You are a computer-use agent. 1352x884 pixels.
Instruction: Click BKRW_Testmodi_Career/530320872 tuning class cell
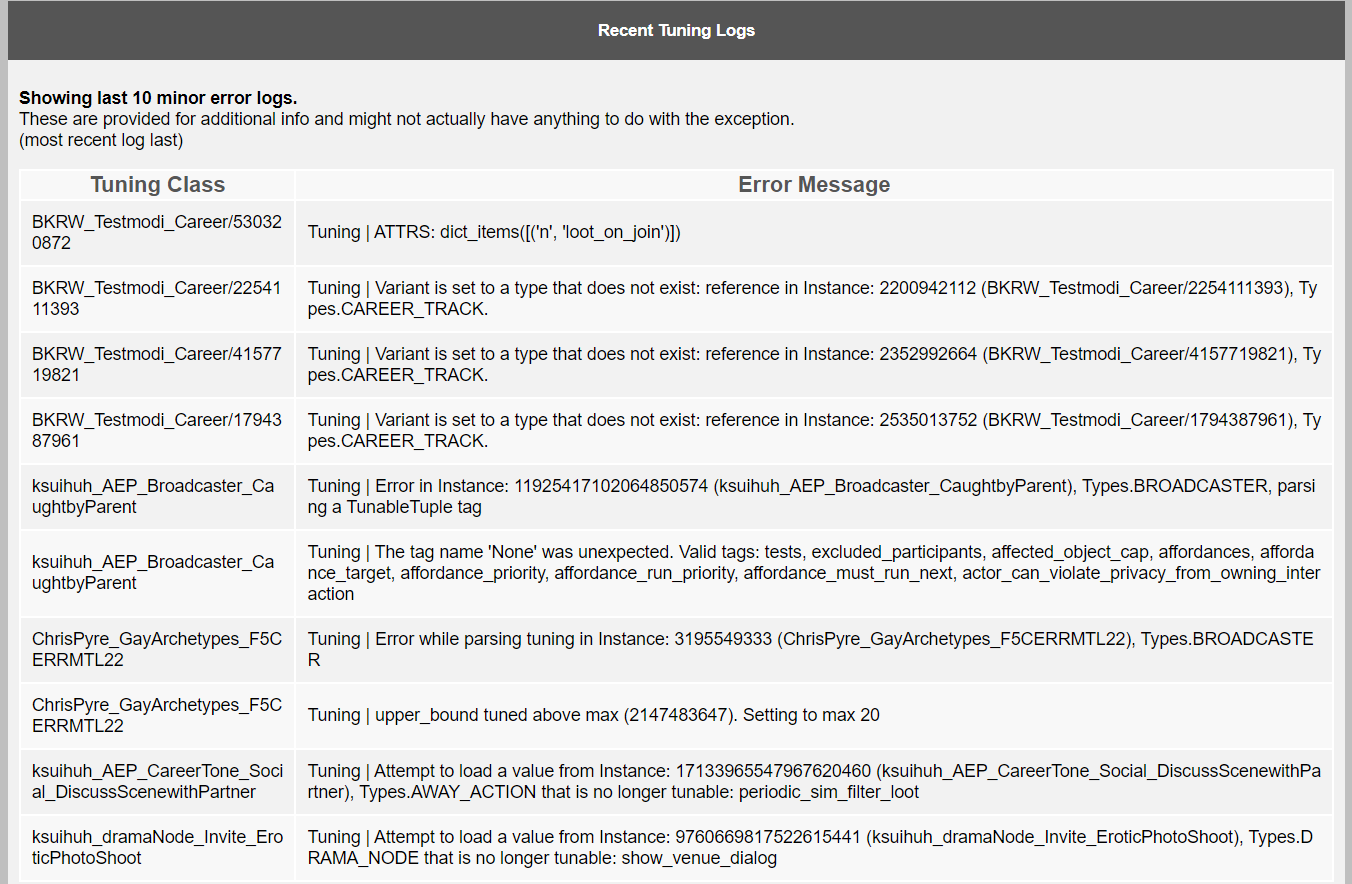tap(158, 232)
